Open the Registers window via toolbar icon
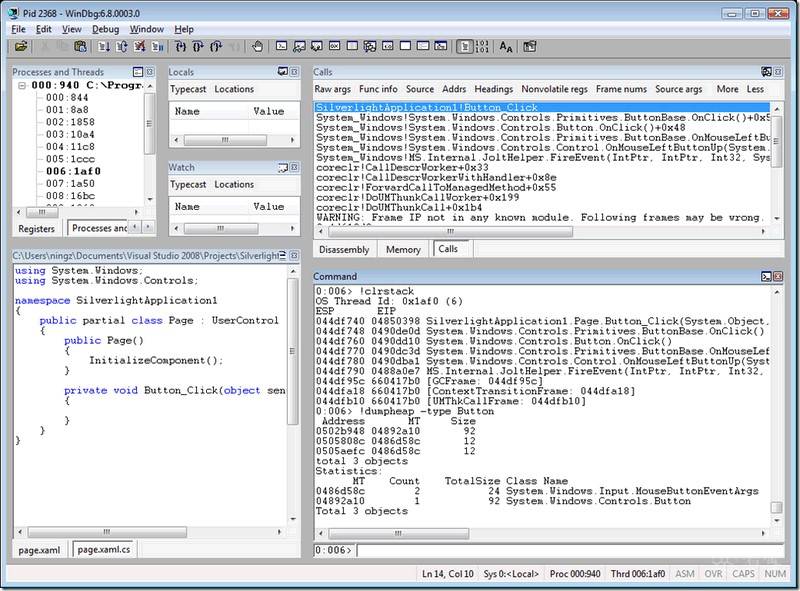The width and height of the screenshot is (800, 591). [334, 46]
